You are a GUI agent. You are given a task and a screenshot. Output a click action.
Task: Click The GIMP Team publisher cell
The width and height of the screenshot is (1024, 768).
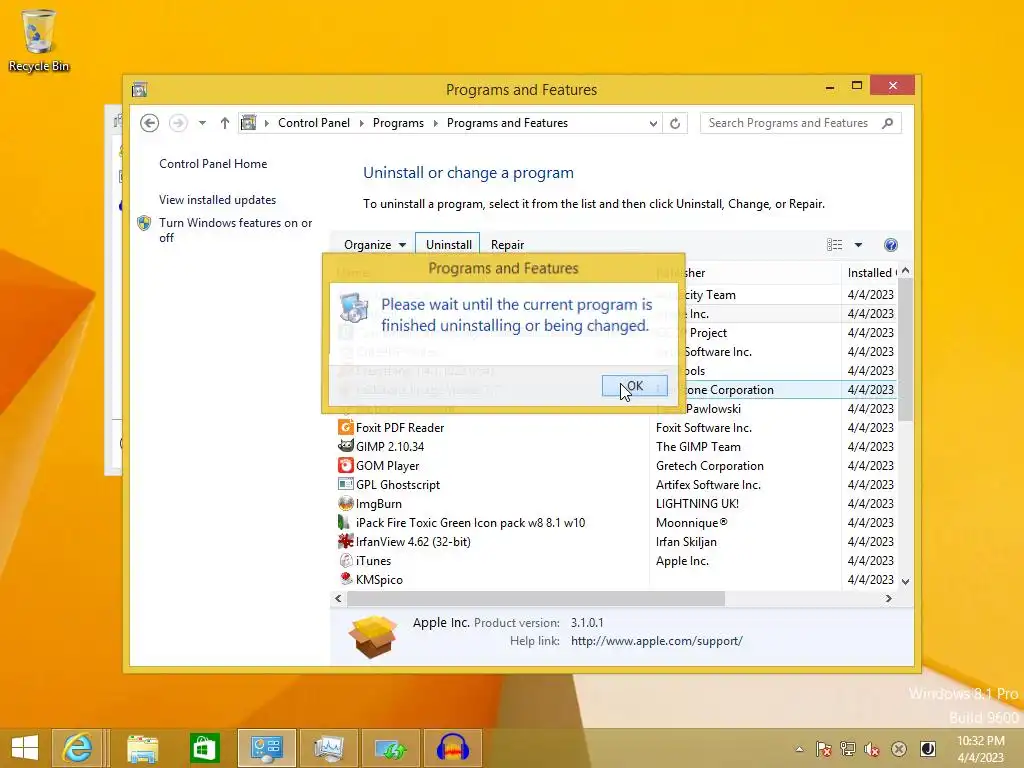click(x=698, y=447)
